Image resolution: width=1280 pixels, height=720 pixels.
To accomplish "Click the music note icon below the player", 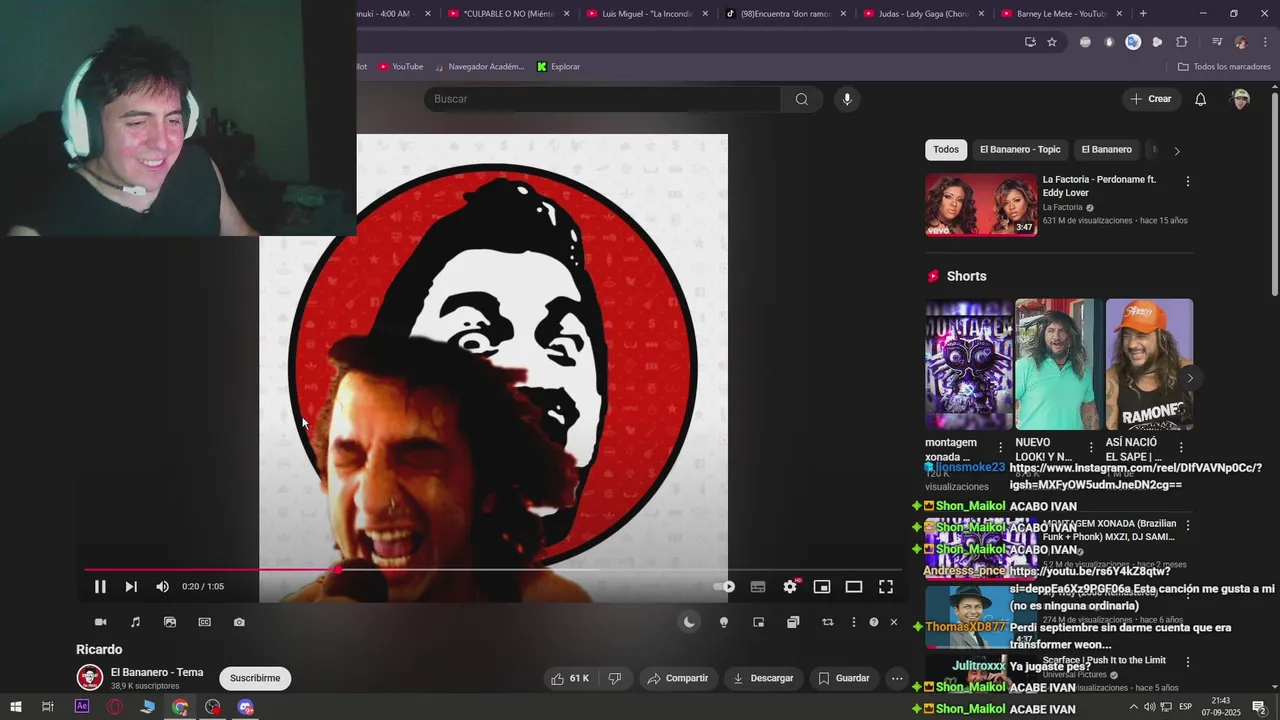I will (x=136, y=622).
